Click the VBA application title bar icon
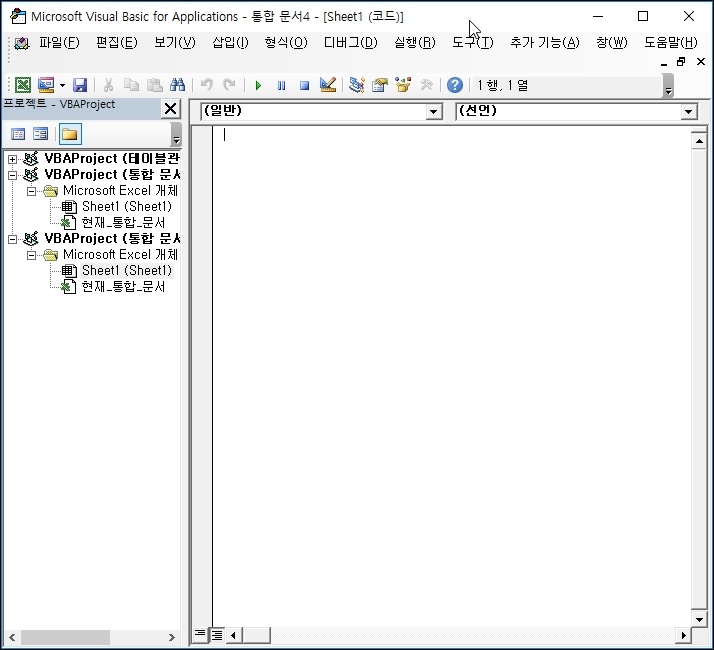 (18, 16)
